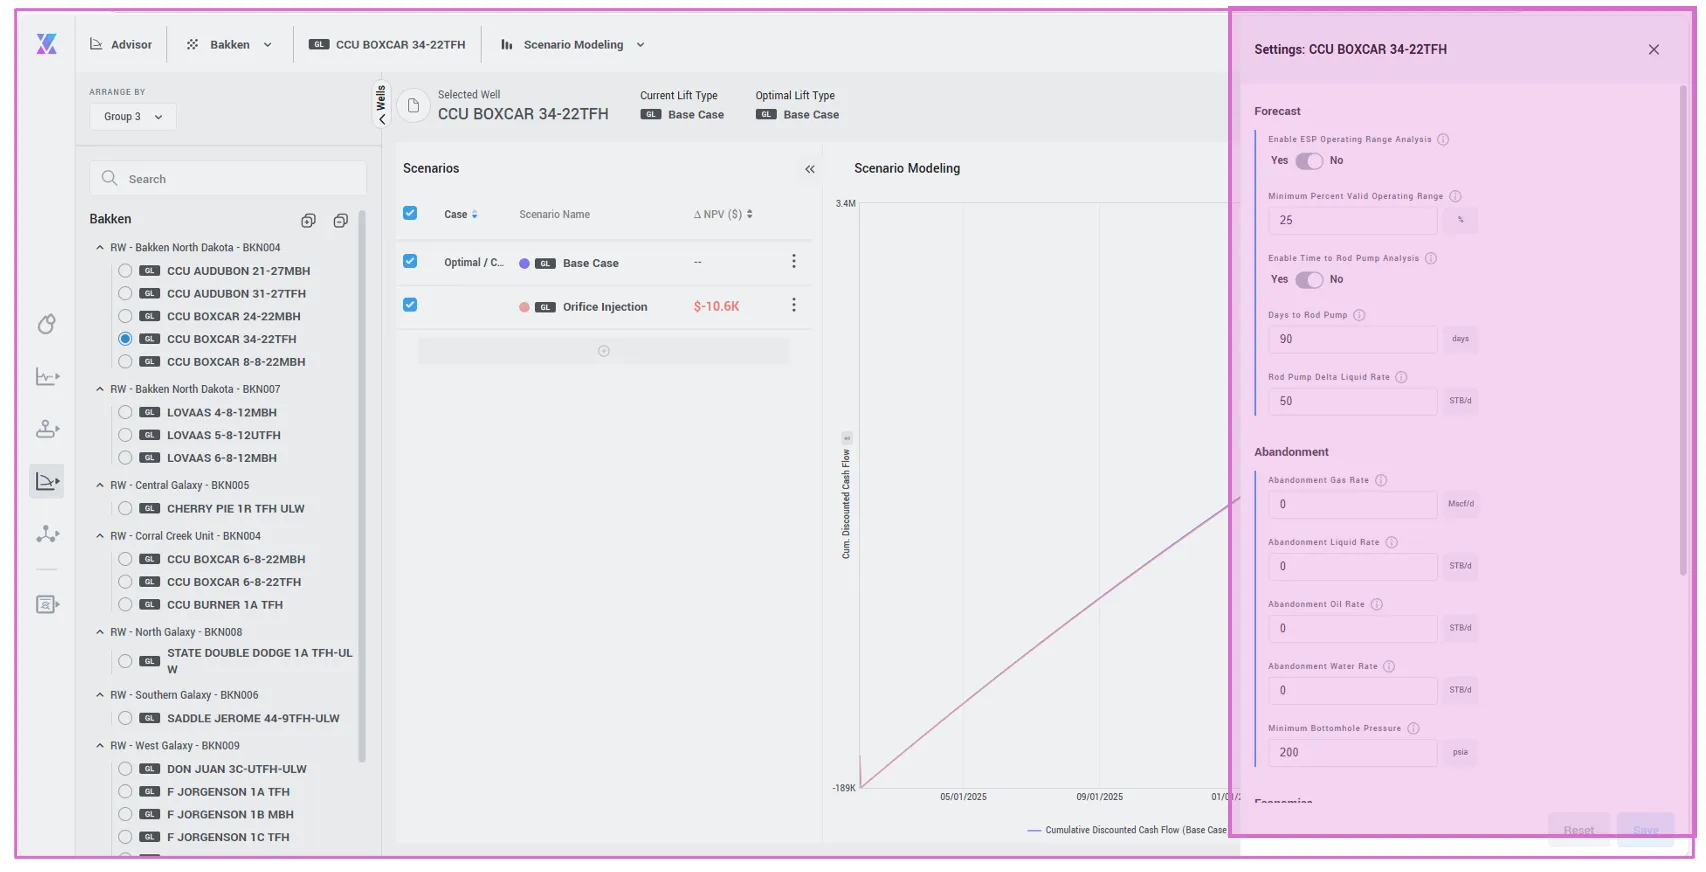The image size is (1706, 872).
Task: Info icon for Abandonment Gas Rate
Action: [x=1381, y=480]
